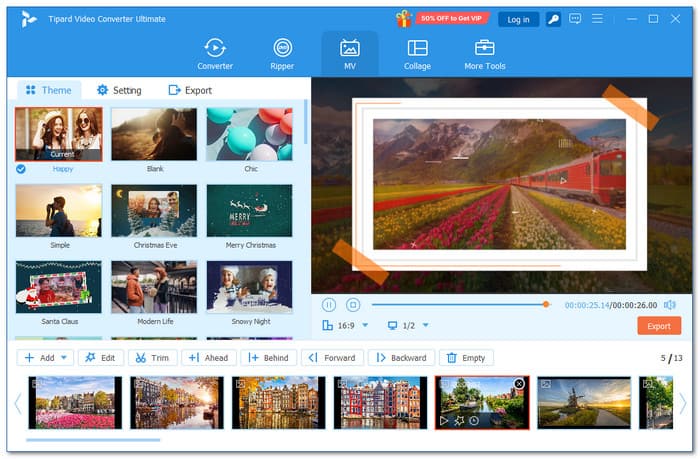Click the Happy theme checkmark

click(x=21, y=169)
